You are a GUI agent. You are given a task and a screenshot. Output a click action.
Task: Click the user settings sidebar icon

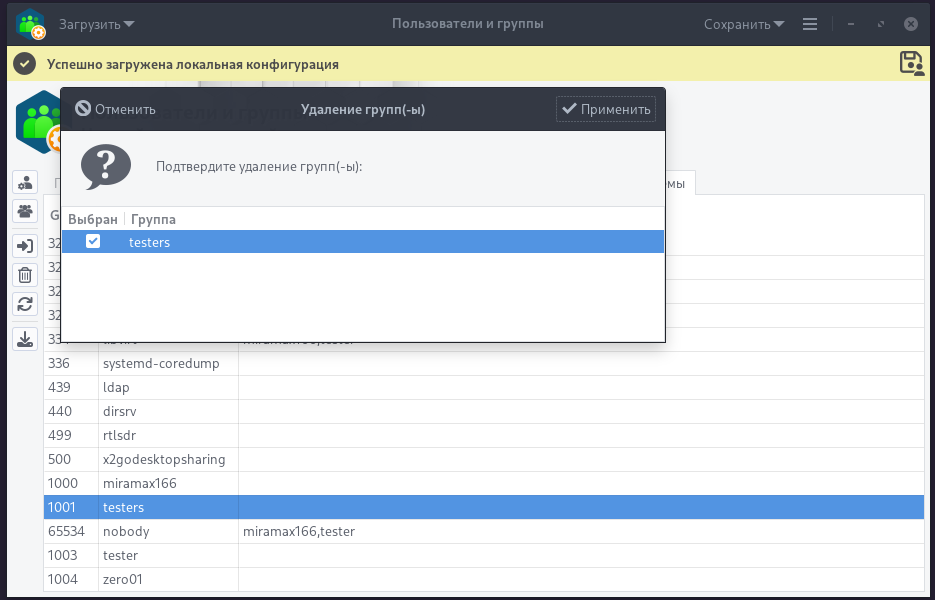[x=25, y=182]
